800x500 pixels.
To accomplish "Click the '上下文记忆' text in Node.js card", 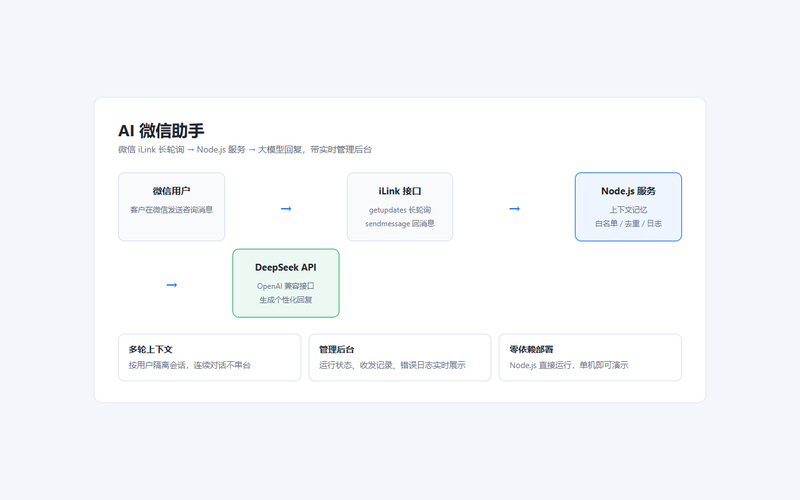I will (x=629, y=210).
